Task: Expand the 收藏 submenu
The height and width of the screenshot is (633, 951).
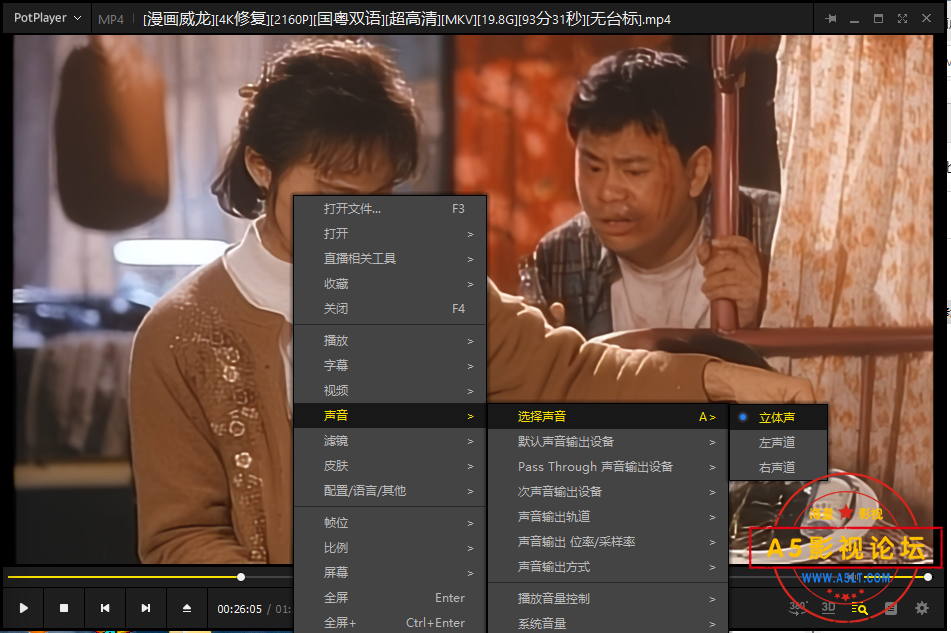Action: pos(390,284)
